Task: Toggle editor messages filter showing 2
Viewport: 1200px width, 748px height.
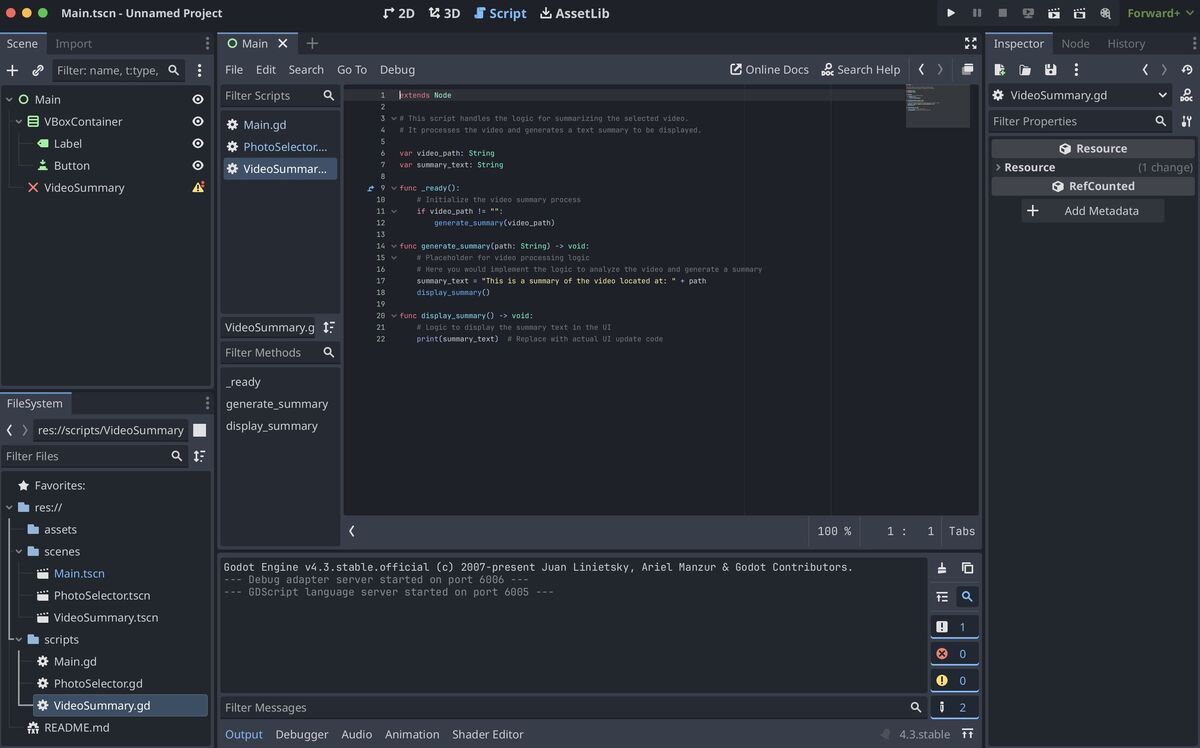Action: pyautogui.click(x=954, y=707)
